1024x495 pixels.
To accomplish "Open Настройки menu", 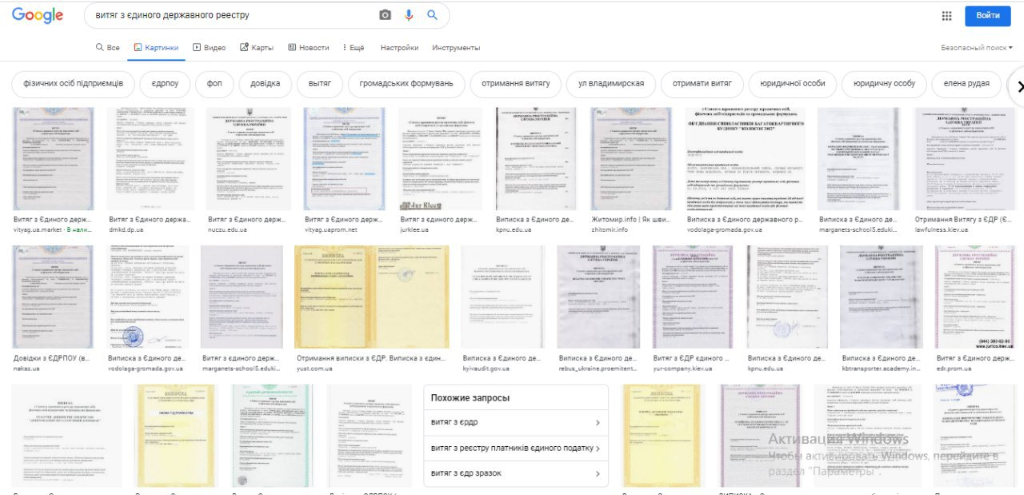I will [399, 48].
